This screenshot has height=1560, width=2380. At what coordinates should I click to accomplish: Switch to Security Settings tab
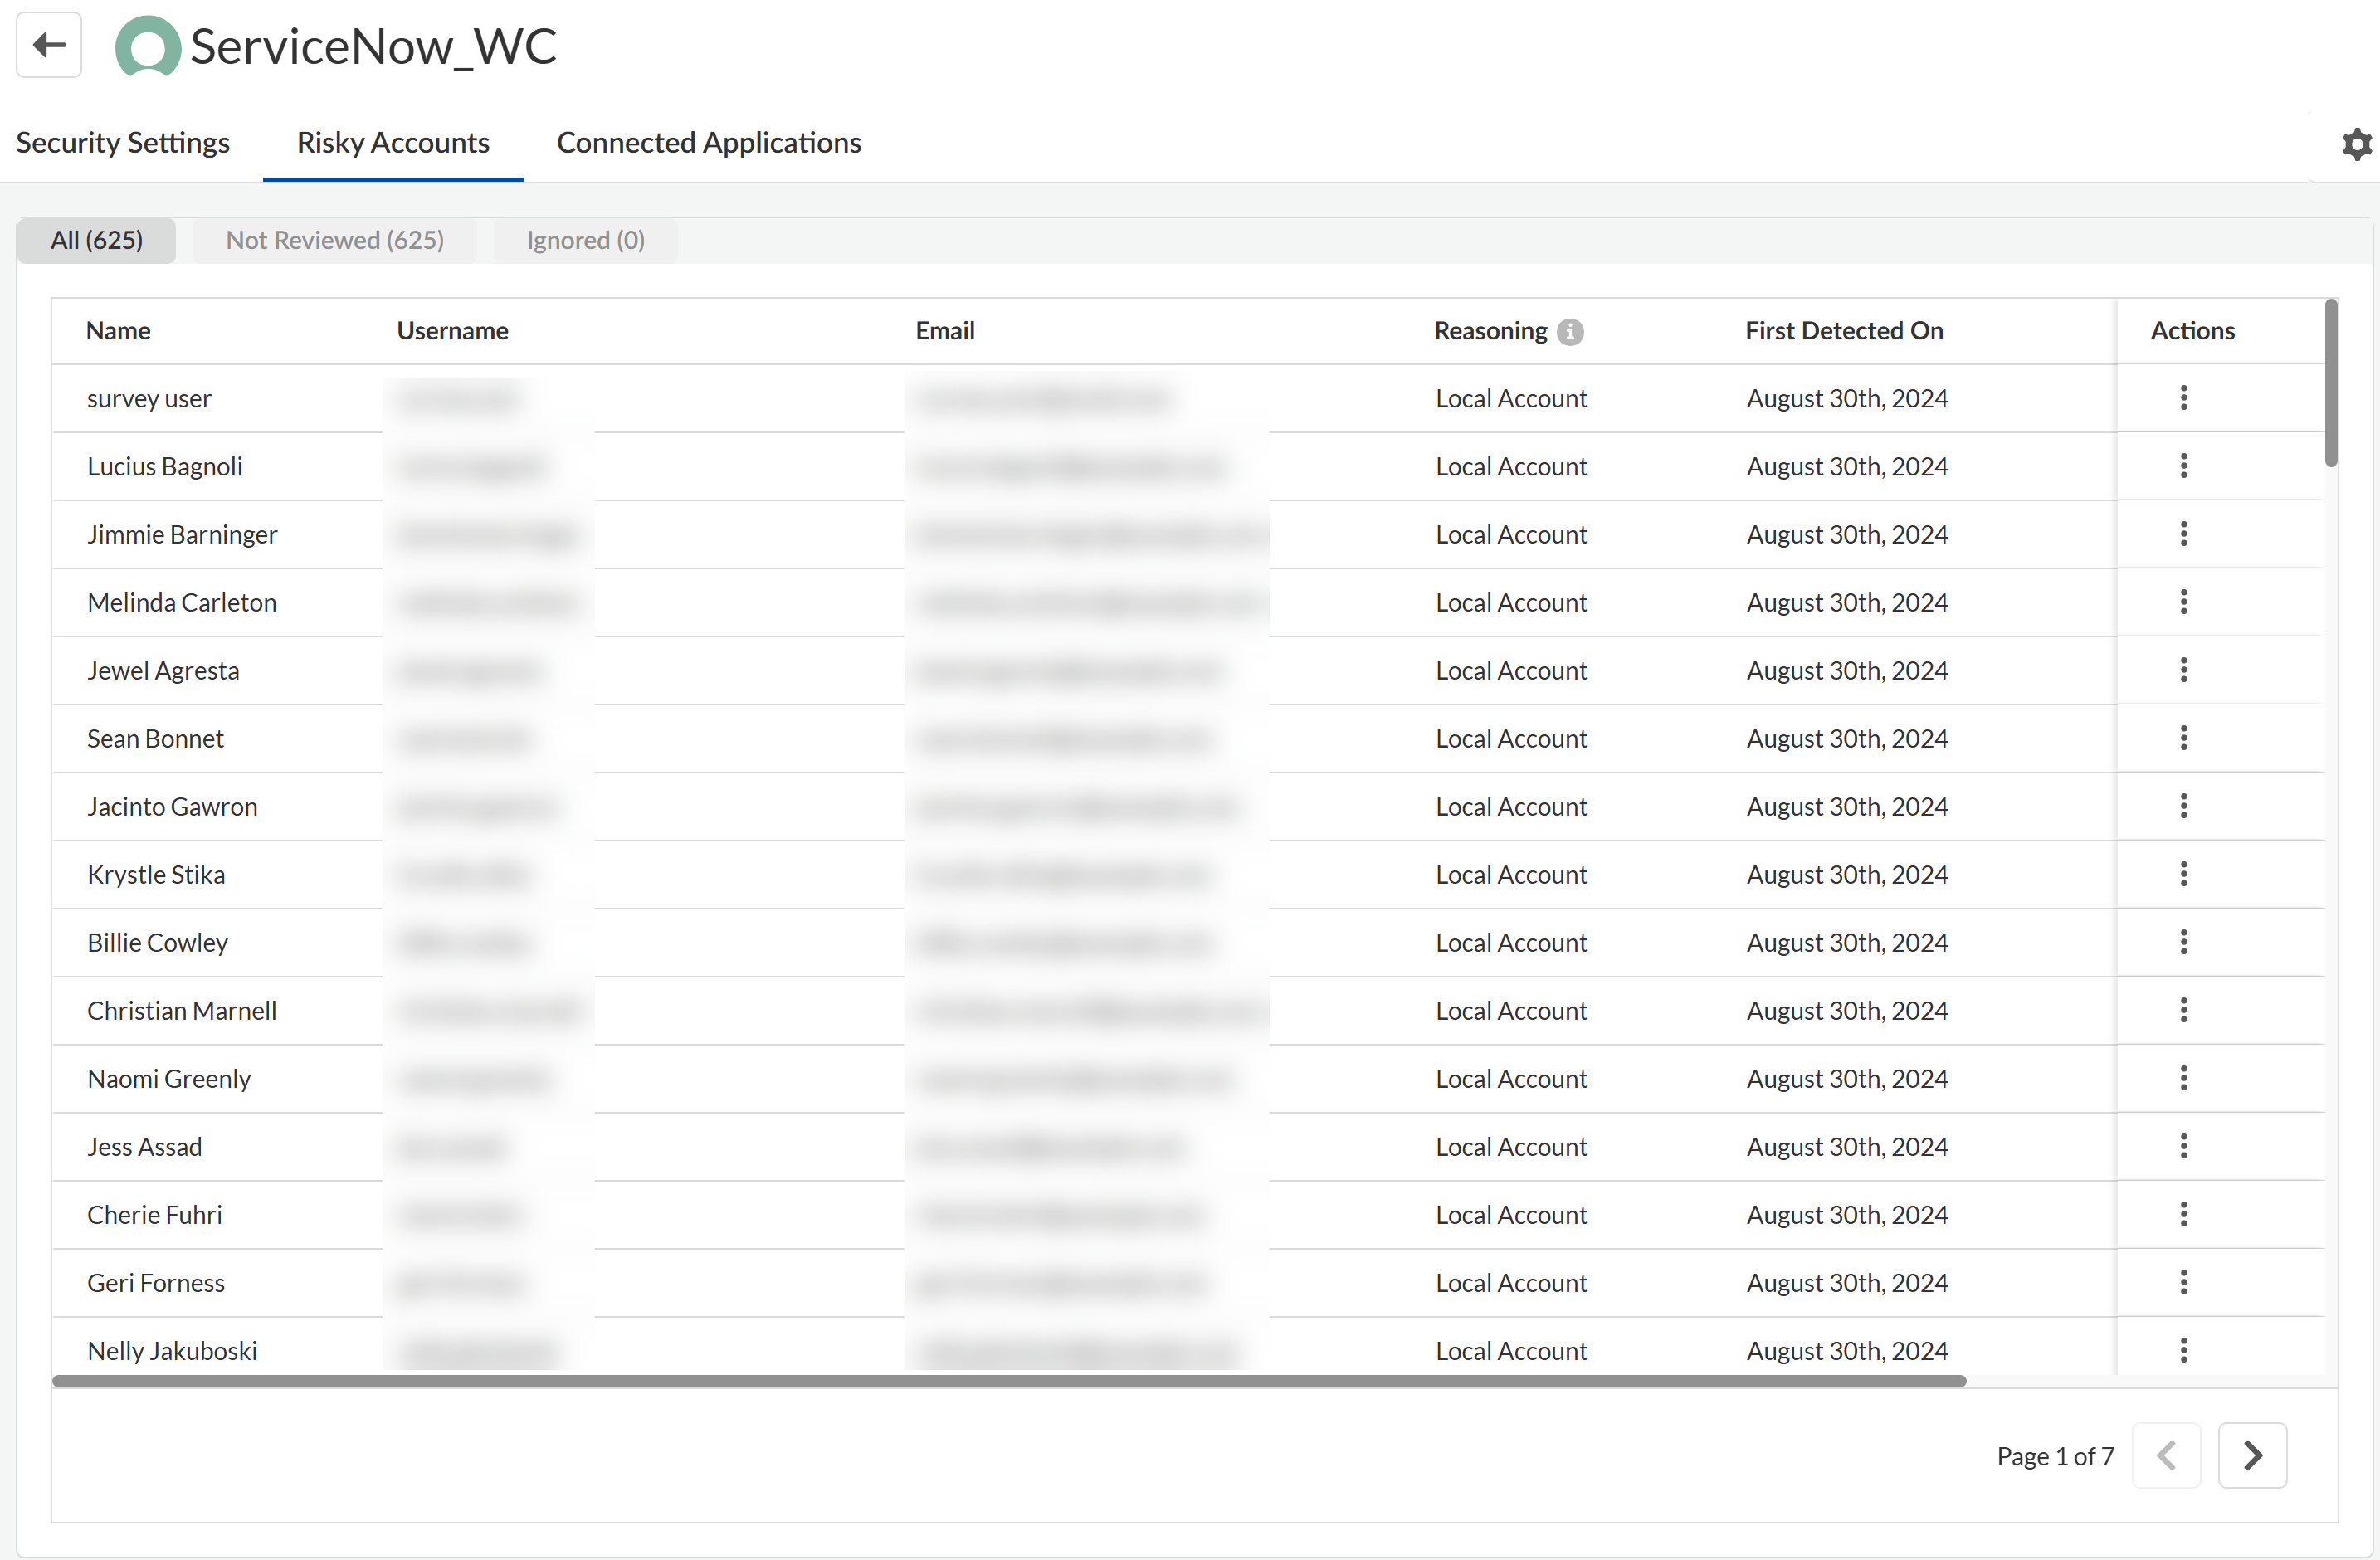coord(123,143)
